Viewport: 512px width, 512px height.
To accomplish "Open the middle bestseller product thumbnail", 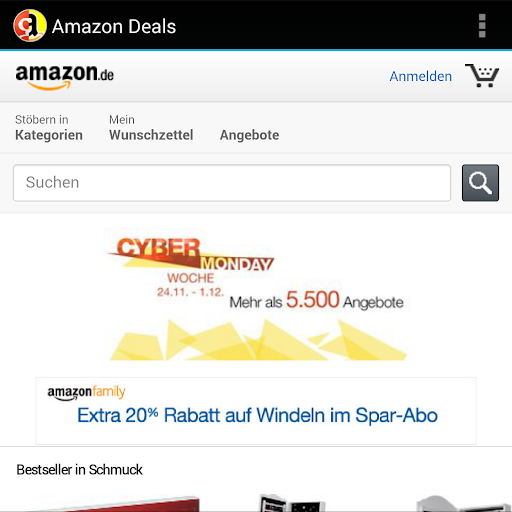I will coord(292,503).
